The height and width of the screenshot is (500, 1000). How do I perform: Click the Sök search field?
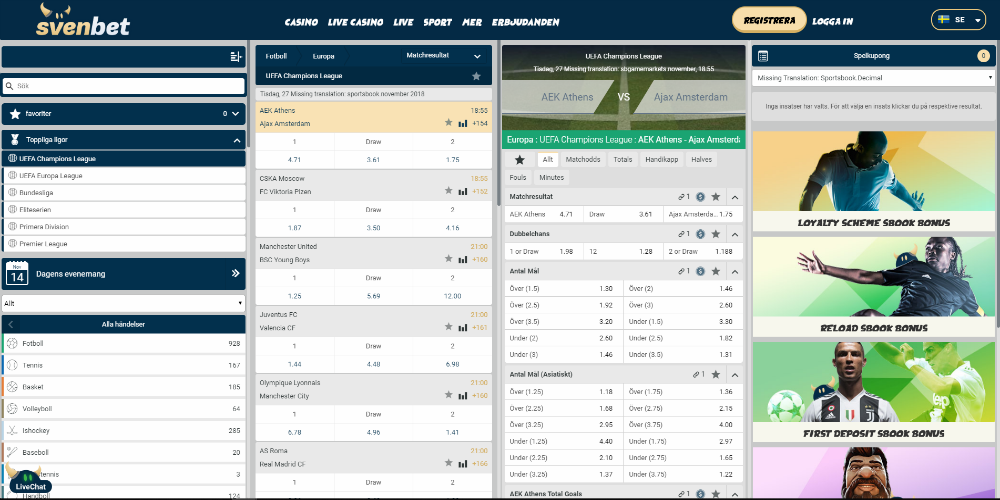(124, 86)
